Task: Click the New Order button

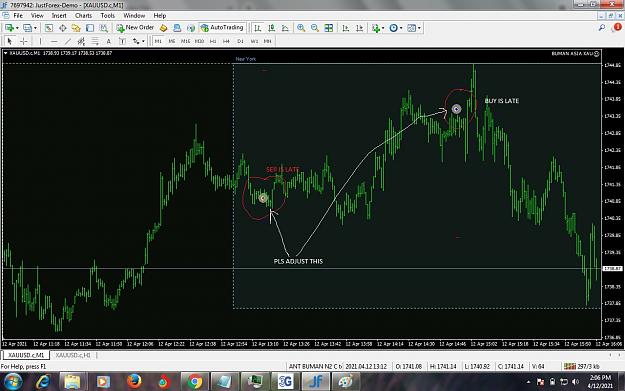Action: (x=135, y=28)
